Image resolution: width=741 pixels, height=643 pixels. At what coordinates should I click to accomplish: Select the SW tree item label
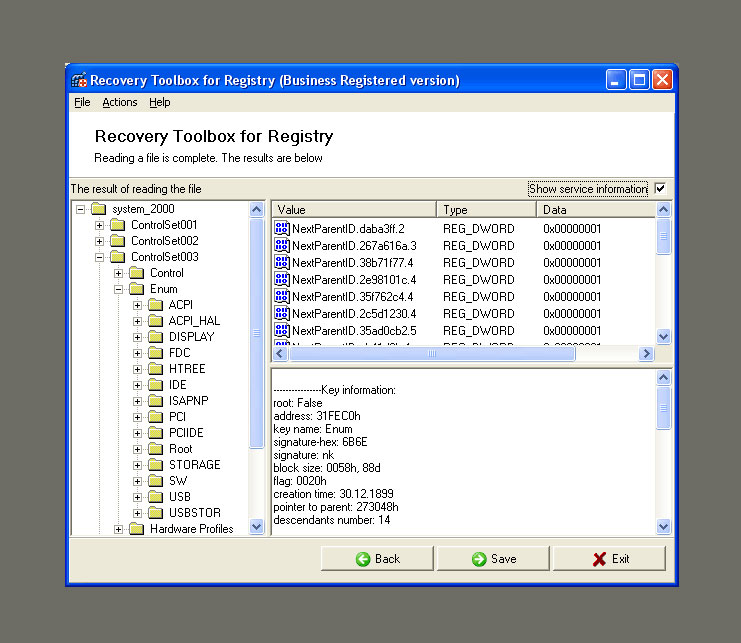[178, 480]
